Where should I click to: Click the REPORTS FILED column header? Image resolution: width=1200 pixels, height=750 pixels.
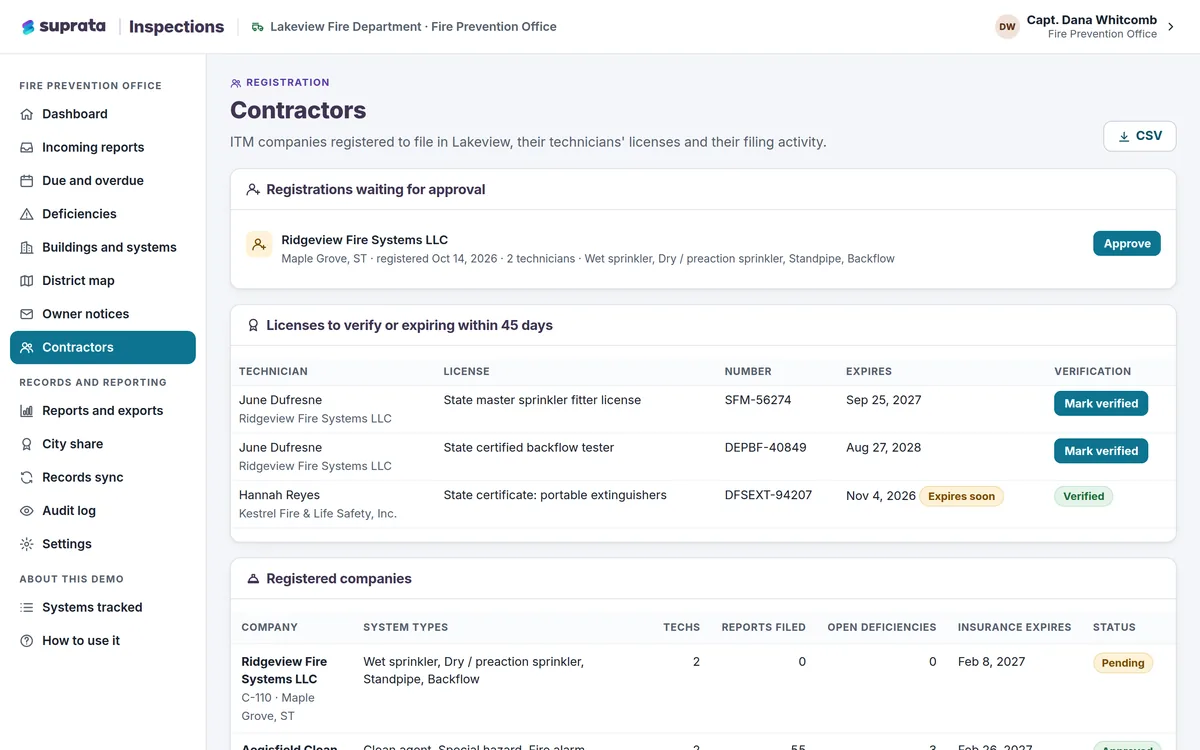pos(764,628)
